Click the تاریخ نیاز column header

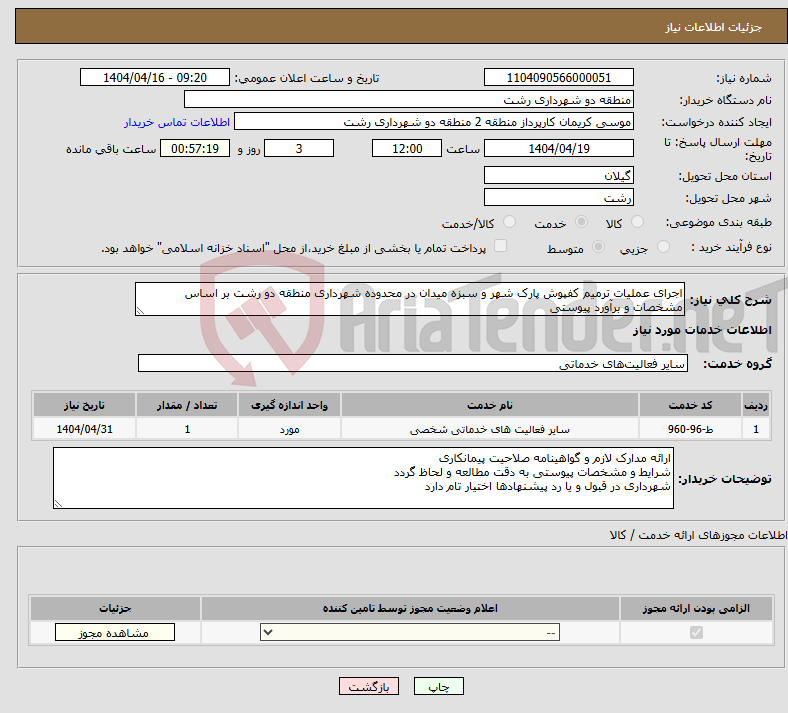point(84,405)
